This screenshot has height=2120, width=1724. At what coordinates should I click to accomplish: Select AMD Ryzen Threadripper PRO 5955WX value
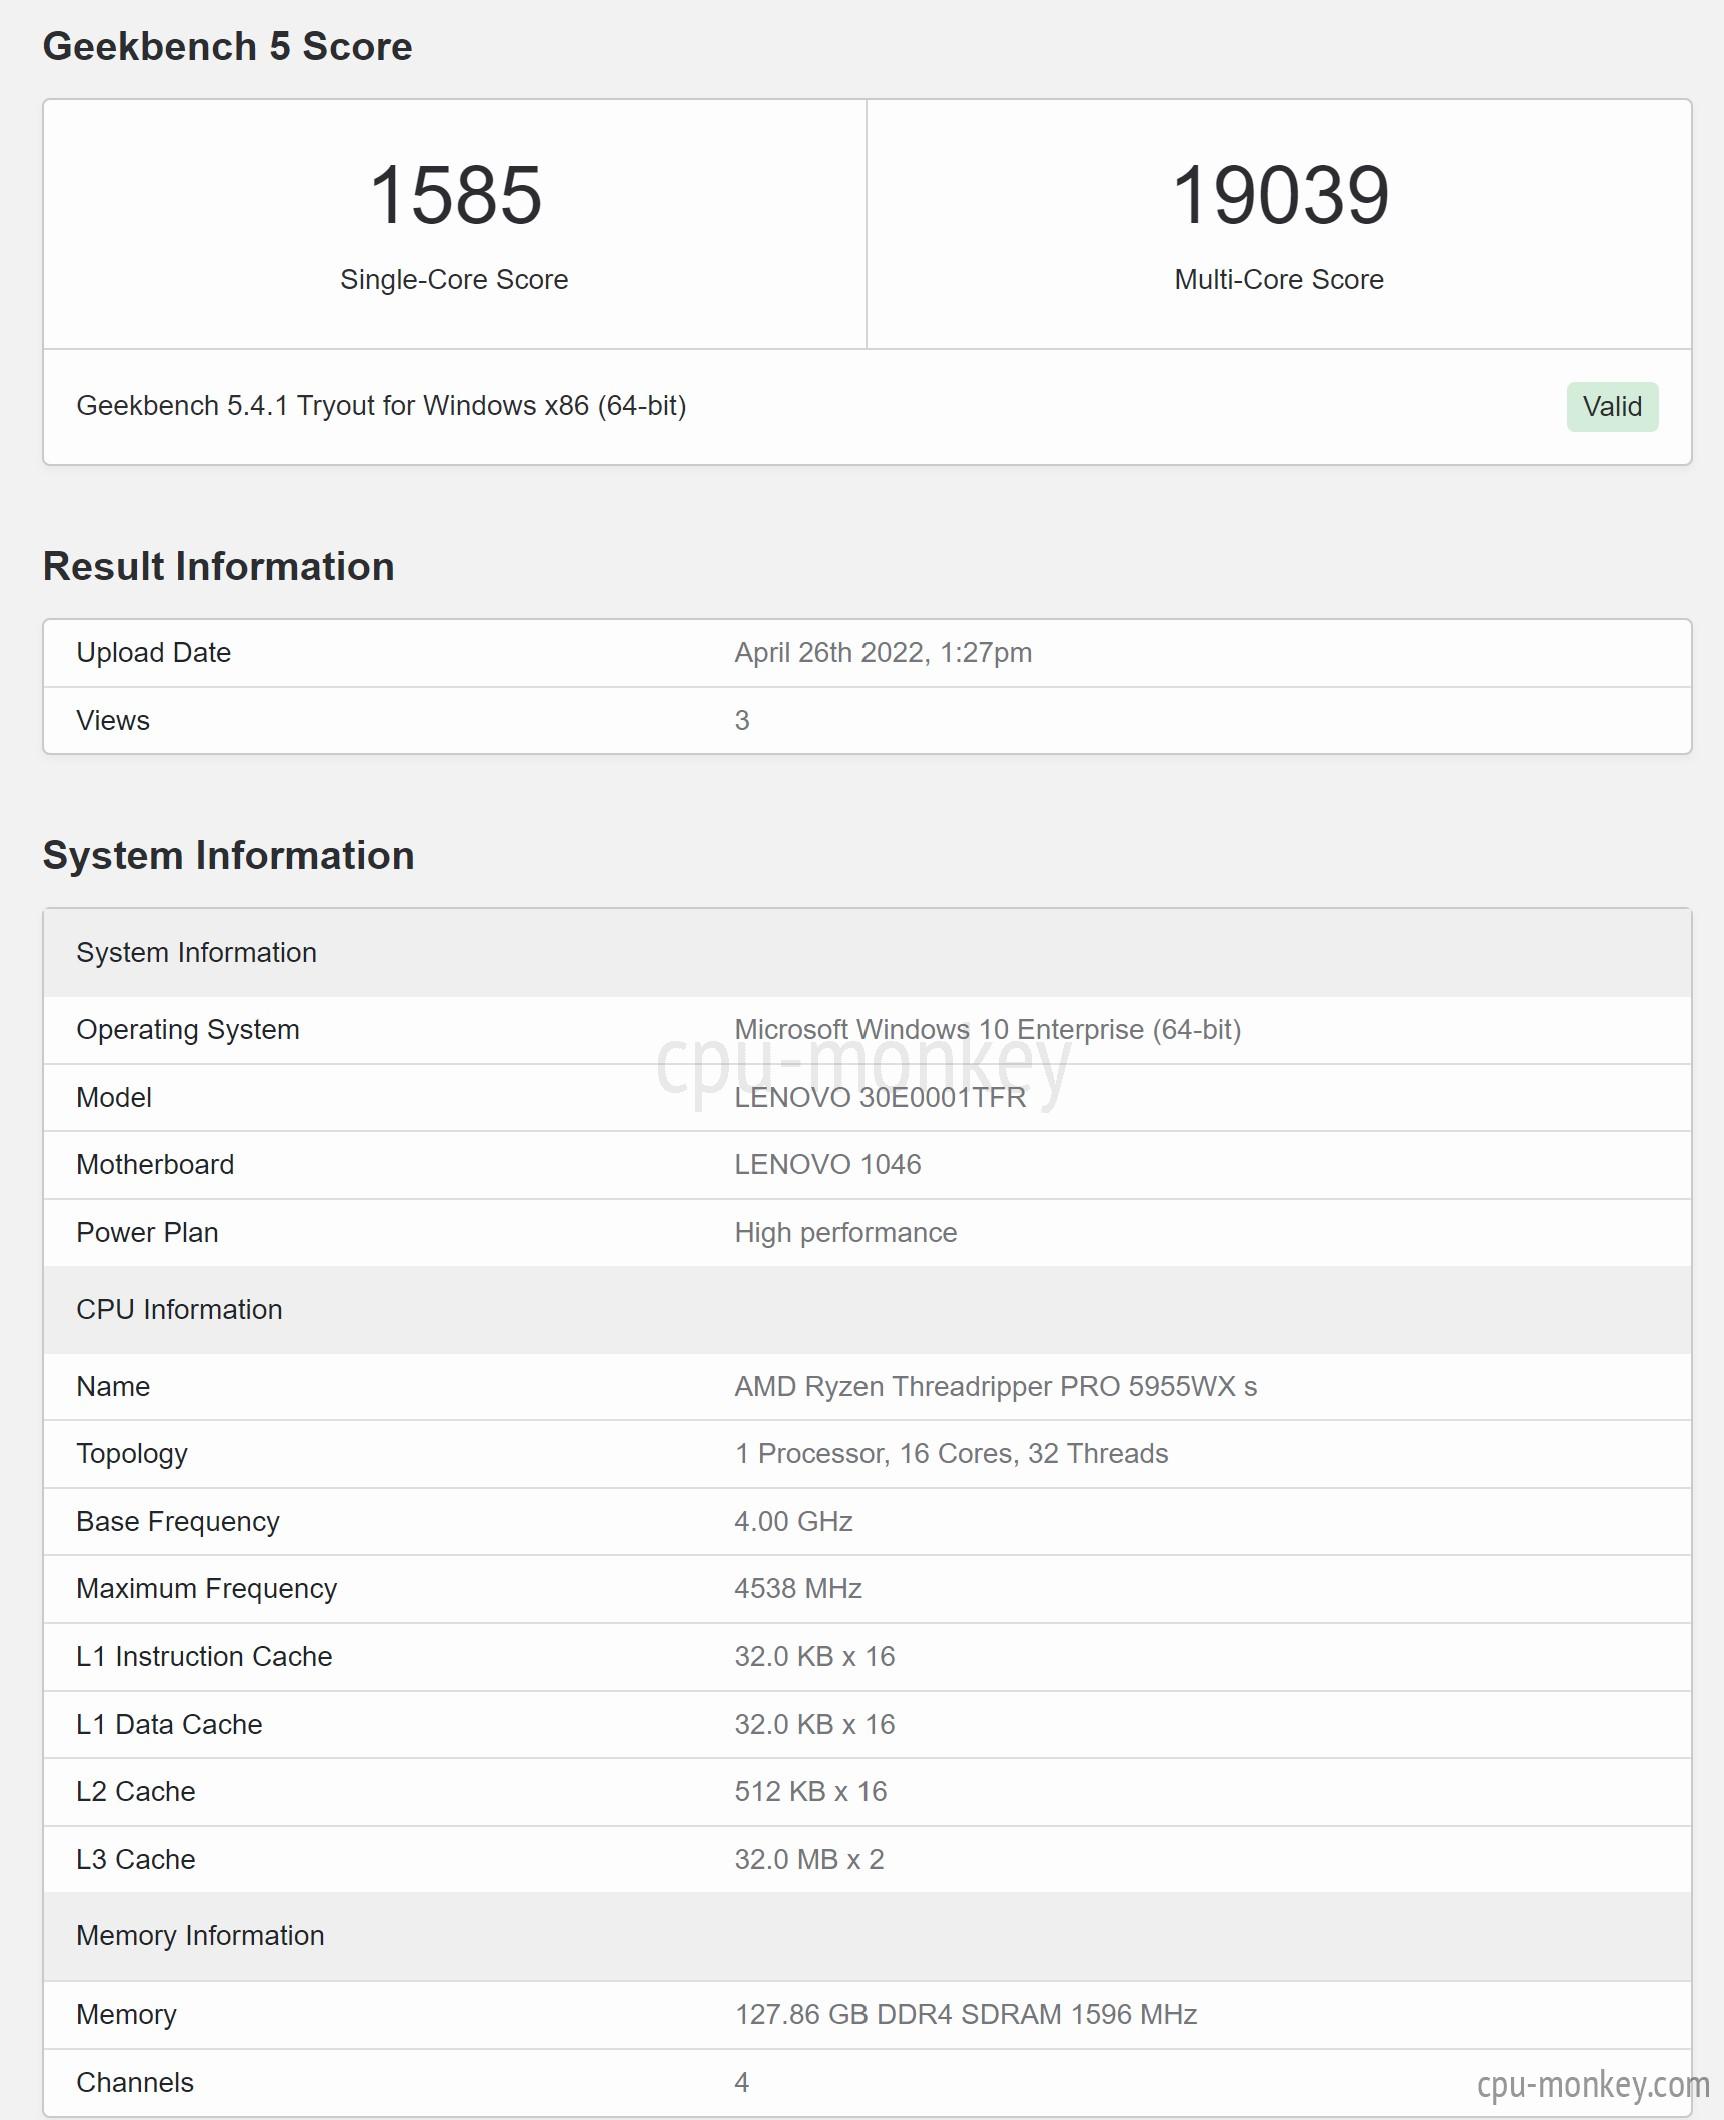click(996, 1387)
